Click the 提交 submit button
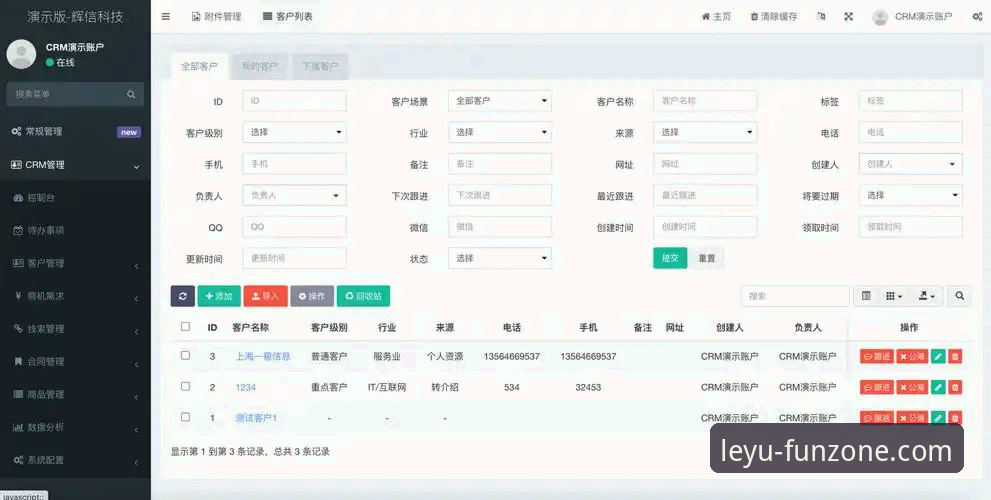Screen dimensions: 991x500 click(x=670, y=258)
